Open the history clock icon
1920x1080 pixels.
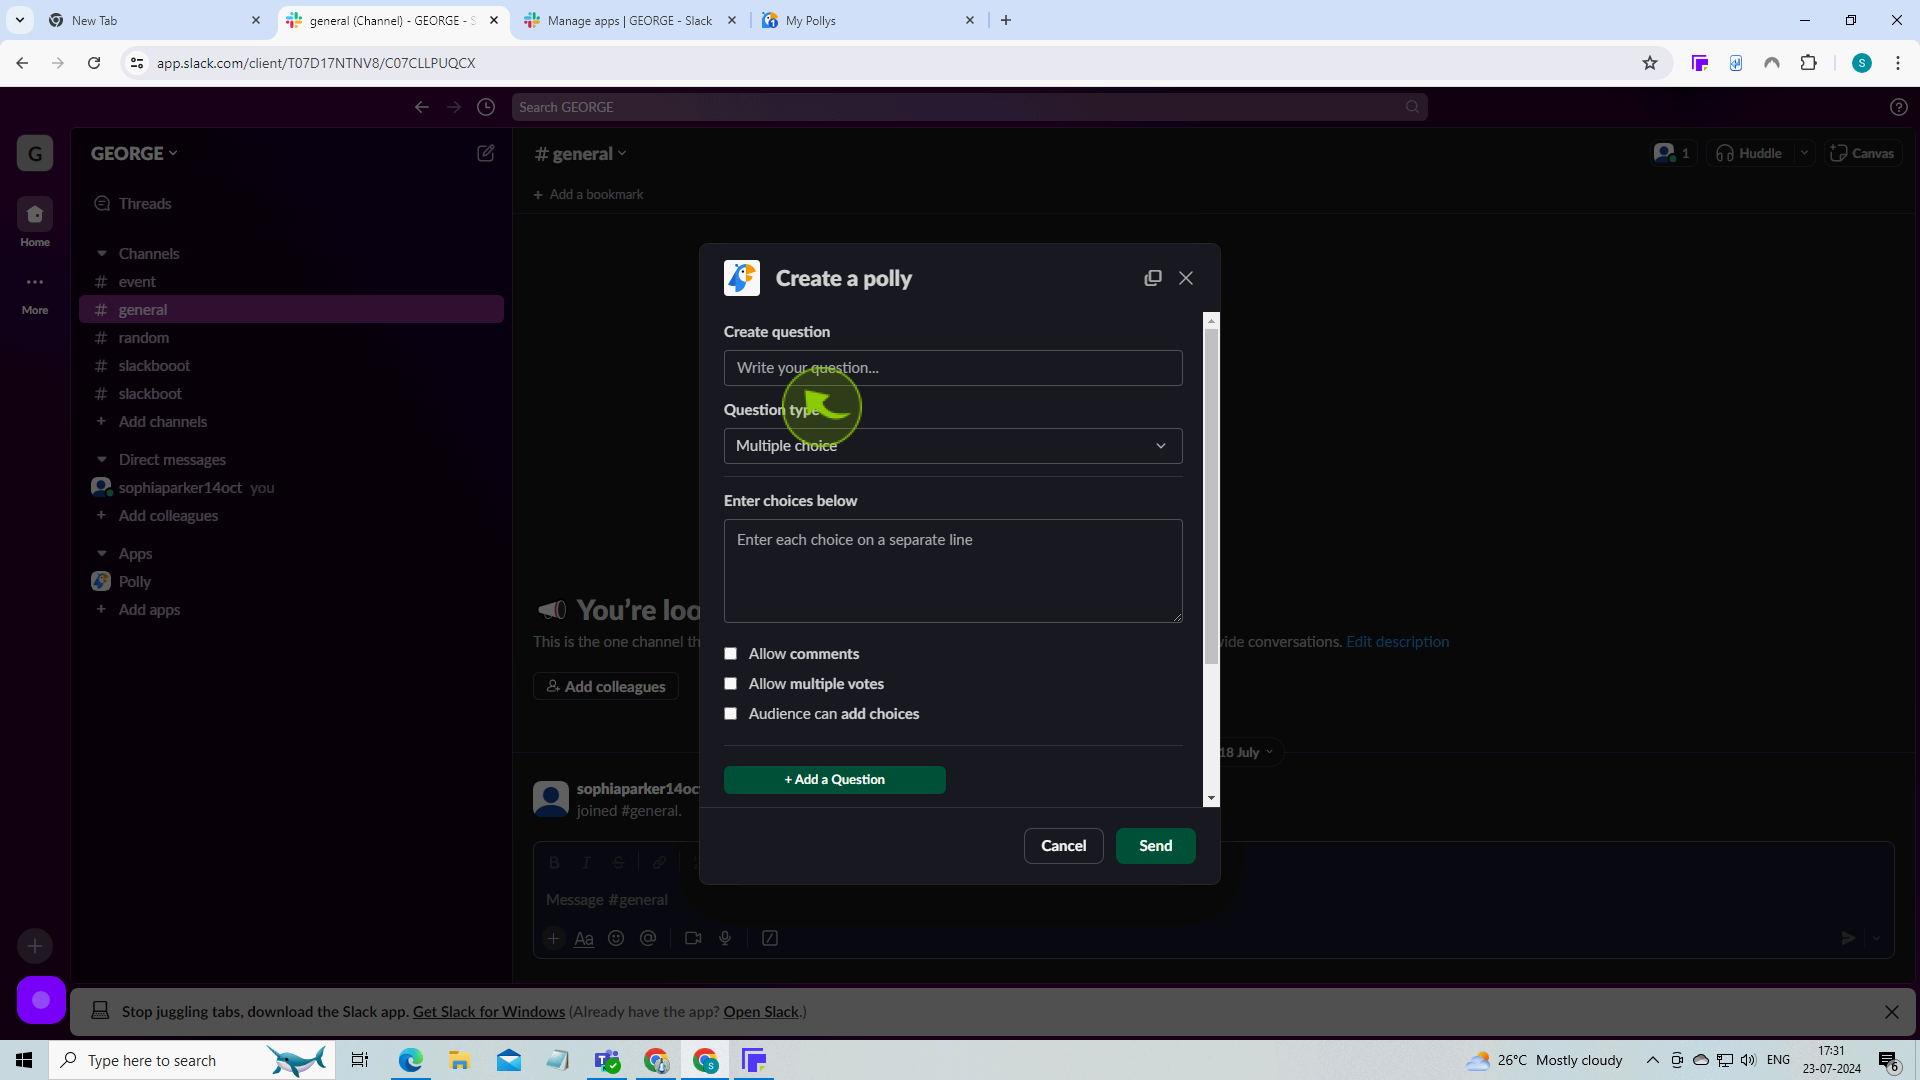[x=486, y=107]
